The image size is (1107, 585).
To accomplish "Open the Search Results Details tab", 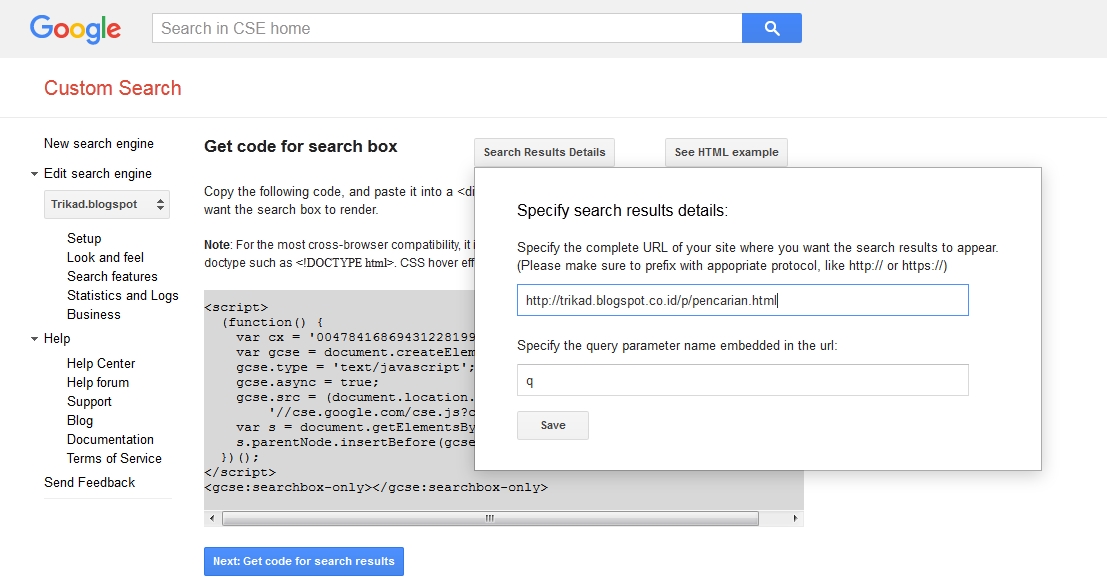I will (544, 152).
